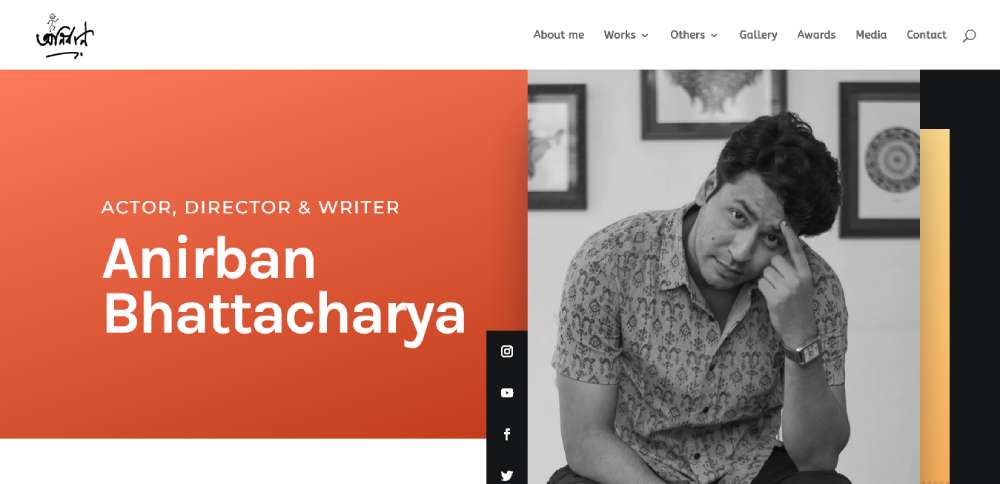The image size is (1000, 484).
Task: Click the black-and-white portrait photo
Action: pyautogui.click(x=724, y=277)
